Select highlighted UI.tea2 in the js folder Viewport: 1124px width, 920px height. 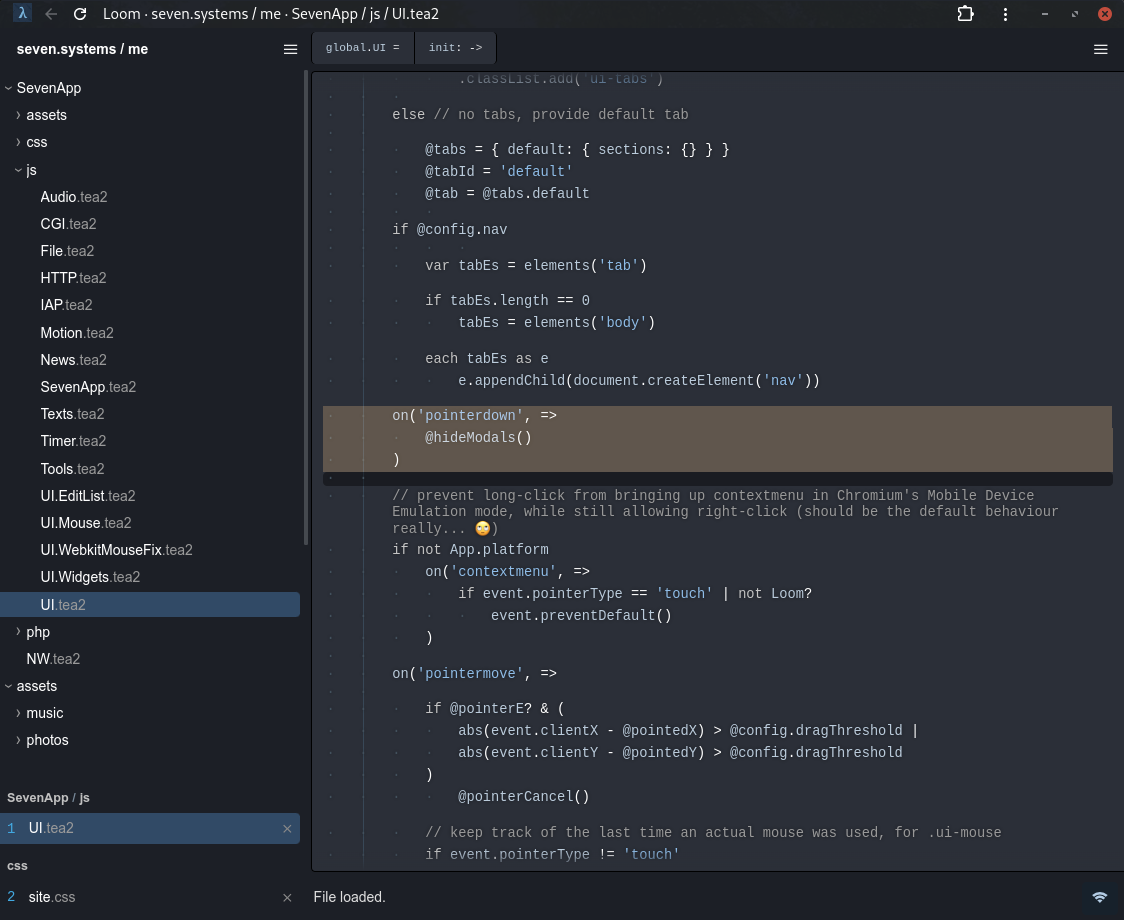click(x=150, y=604)
